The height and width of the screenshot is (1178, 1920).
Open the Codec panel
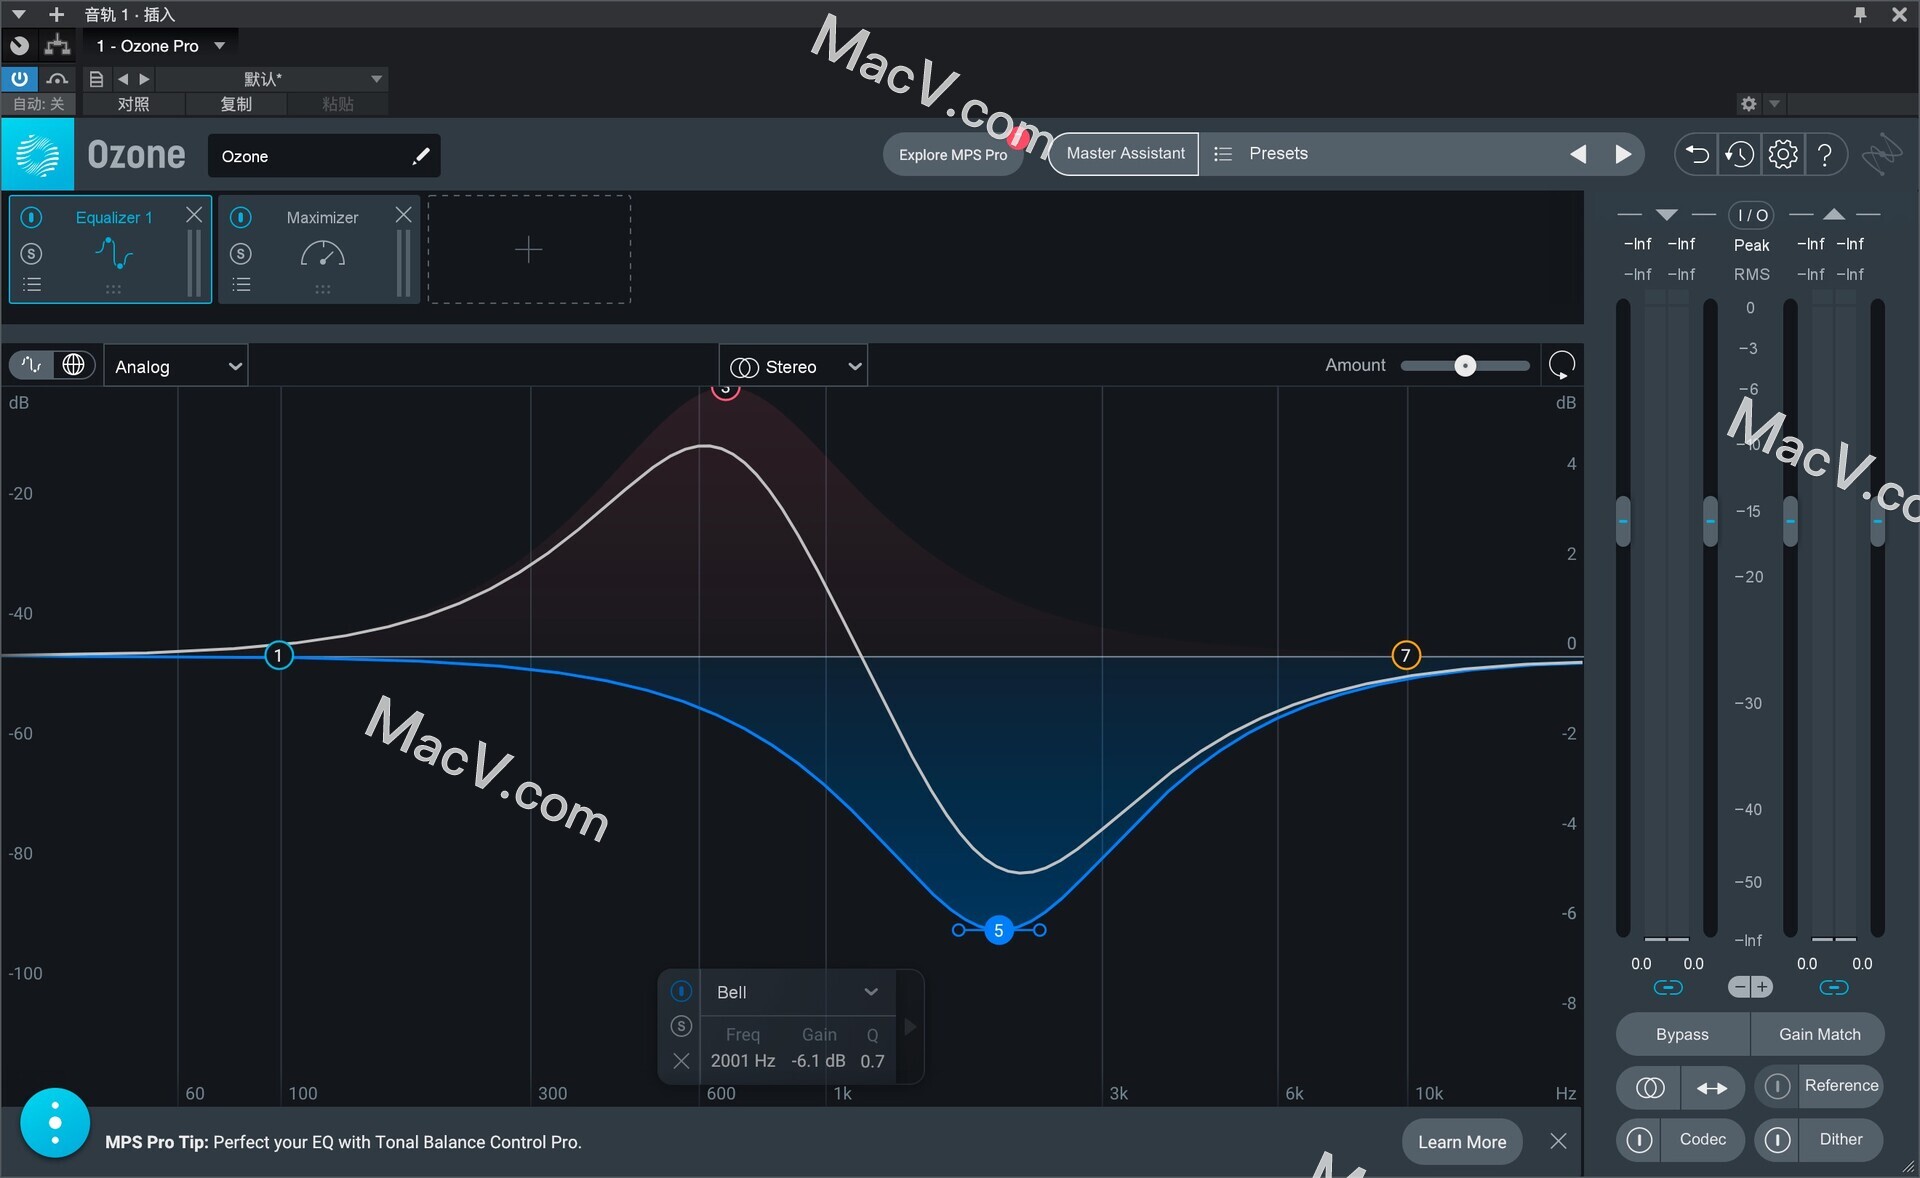point(1702,1139)
